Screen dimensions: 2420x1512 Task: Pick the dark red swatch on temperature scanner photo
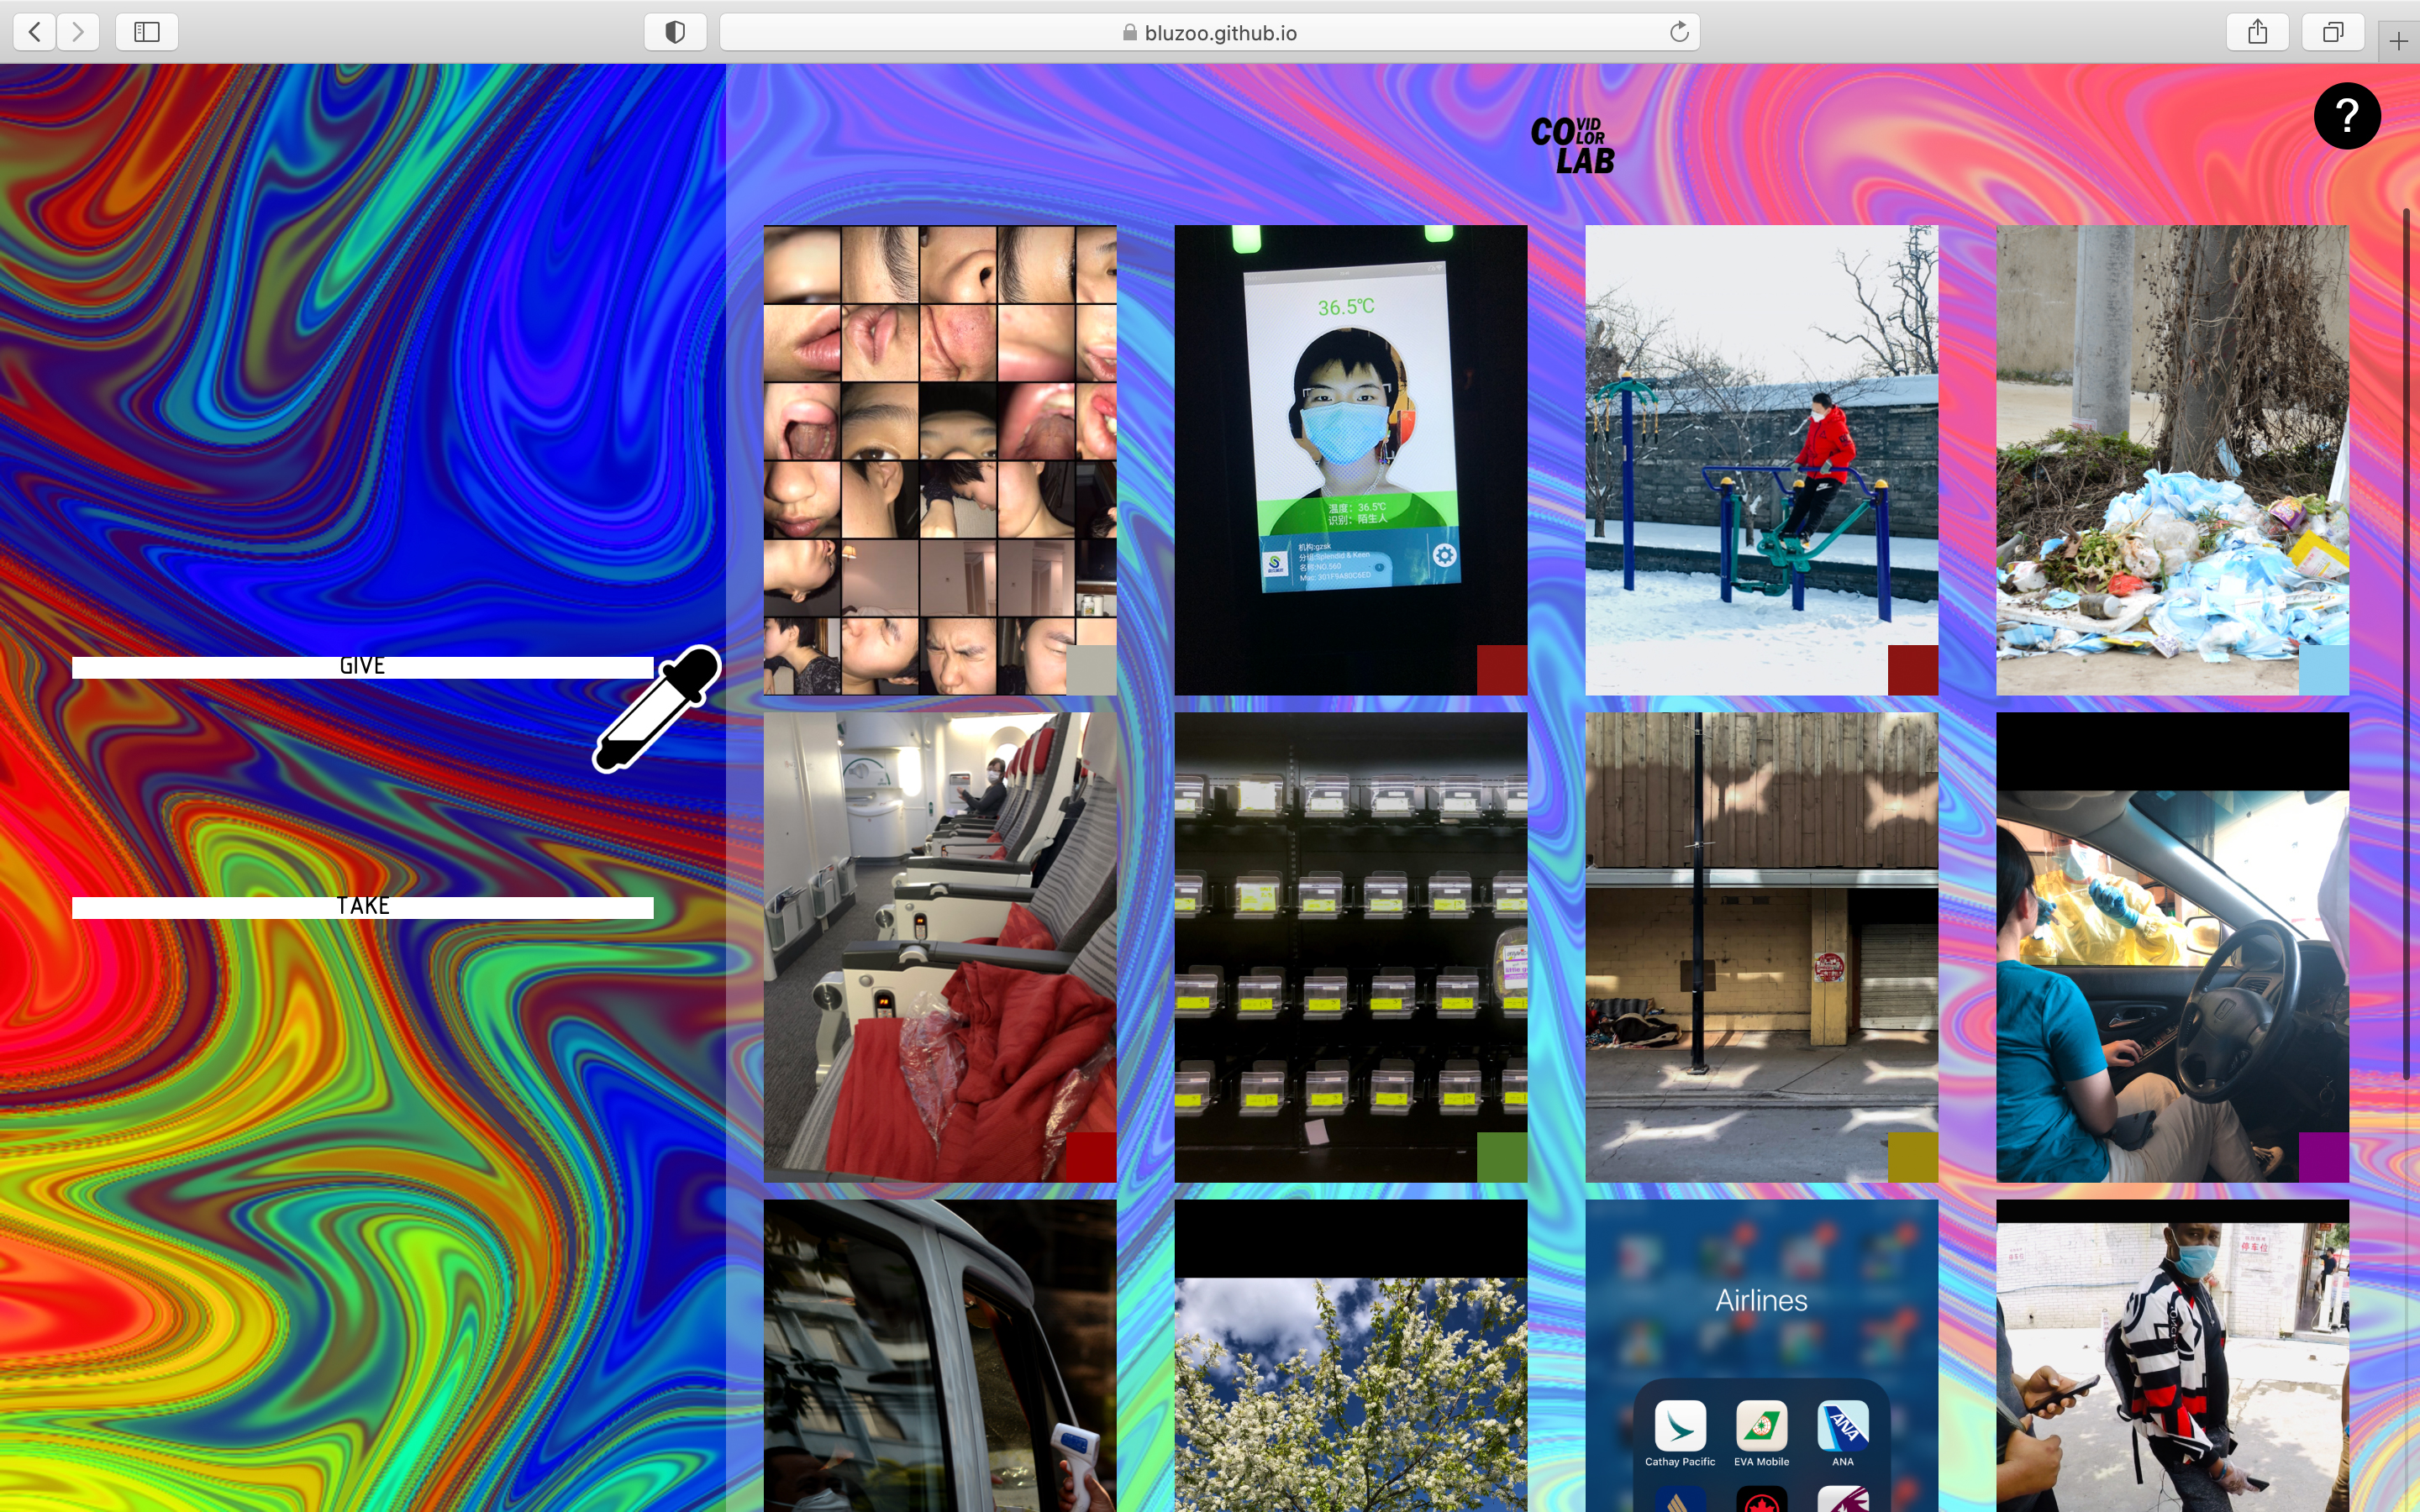(1502, 670)
